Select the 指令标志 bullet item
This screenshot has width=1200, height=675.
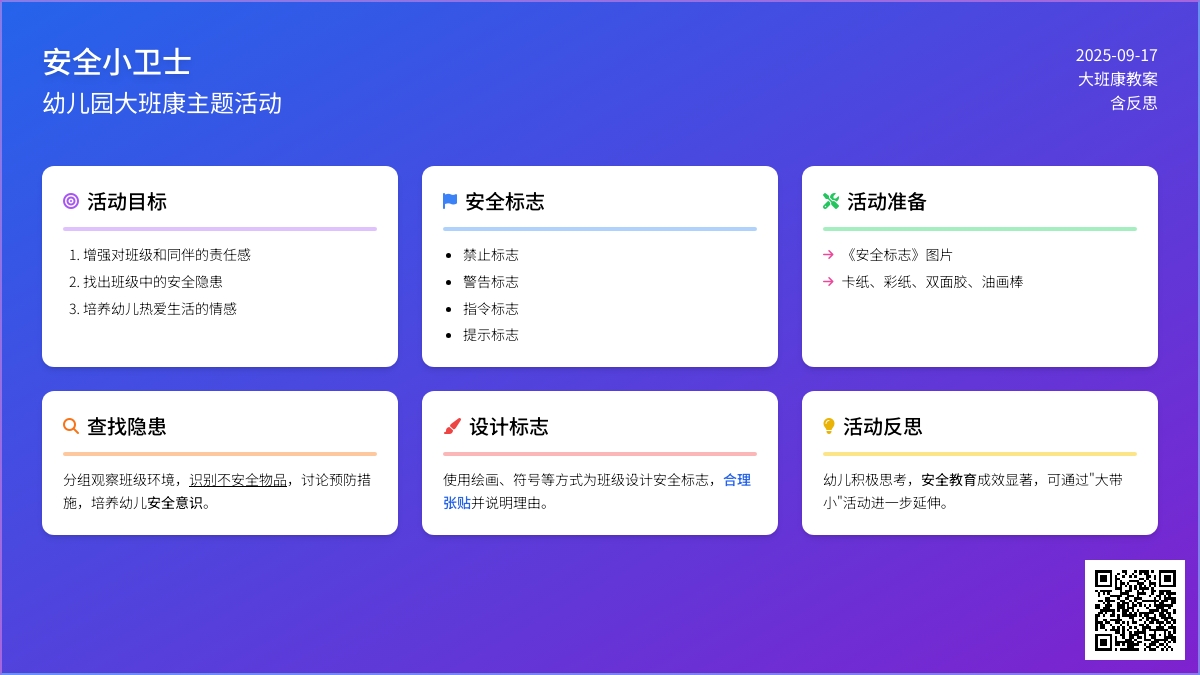click(x=491, y=309)
